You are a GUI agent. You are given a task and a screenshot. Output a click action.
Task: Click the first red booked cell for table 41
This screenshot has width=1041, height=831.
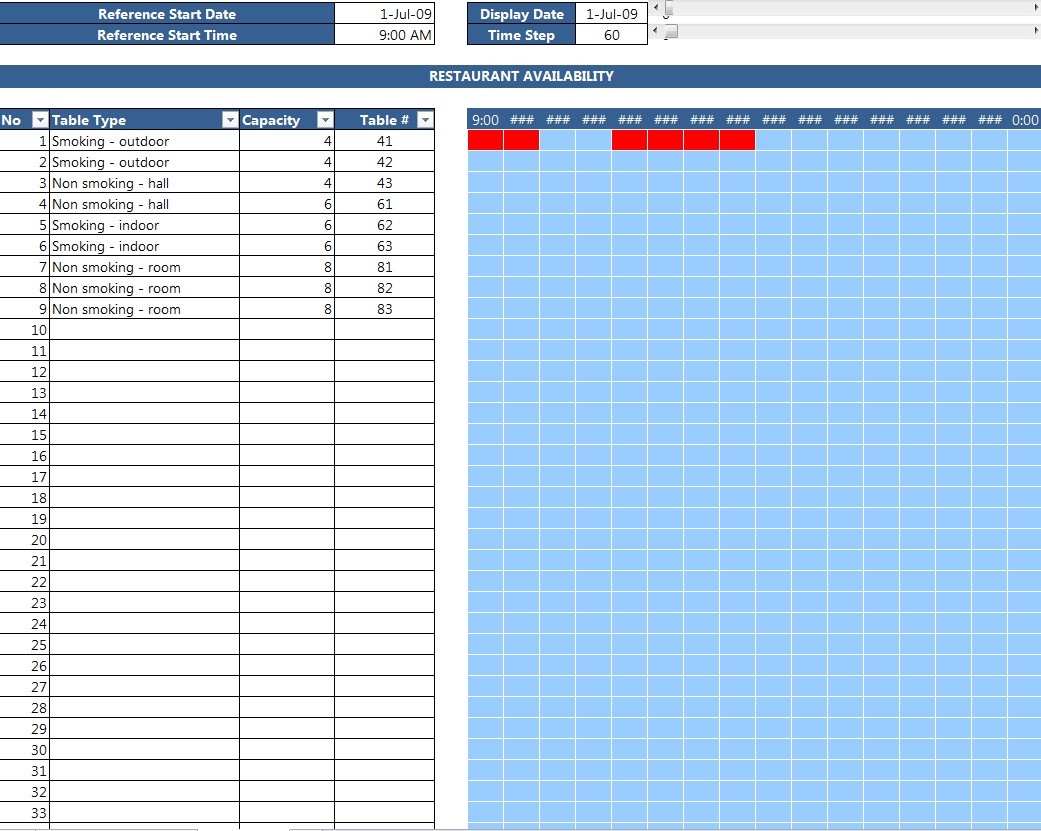coord(485,140)
